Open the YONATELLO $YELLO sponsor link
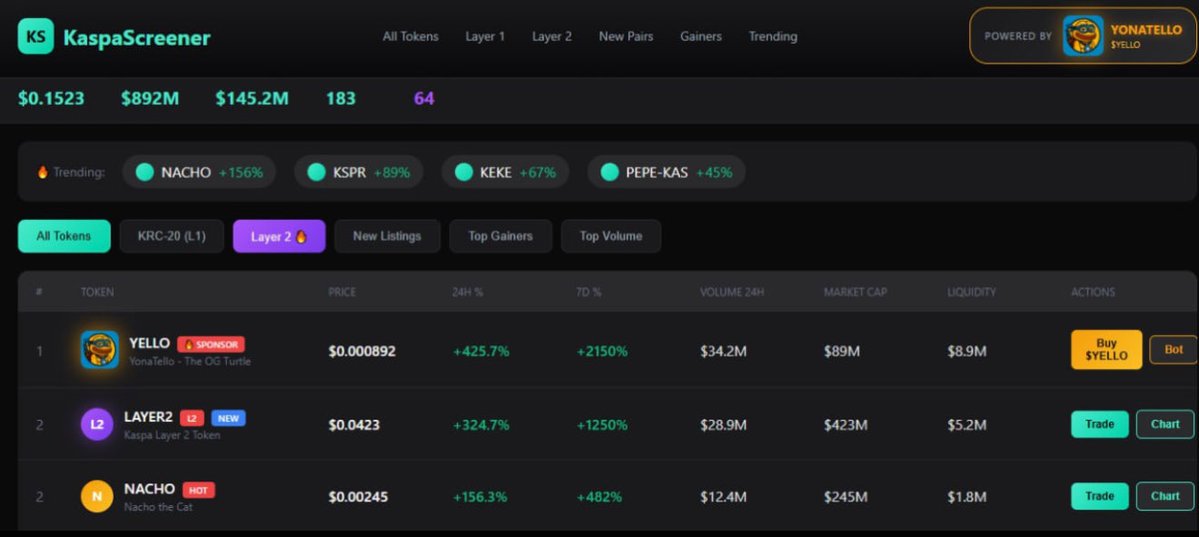The width and height of the screenshot is (1199, 537). [1083, 36]
